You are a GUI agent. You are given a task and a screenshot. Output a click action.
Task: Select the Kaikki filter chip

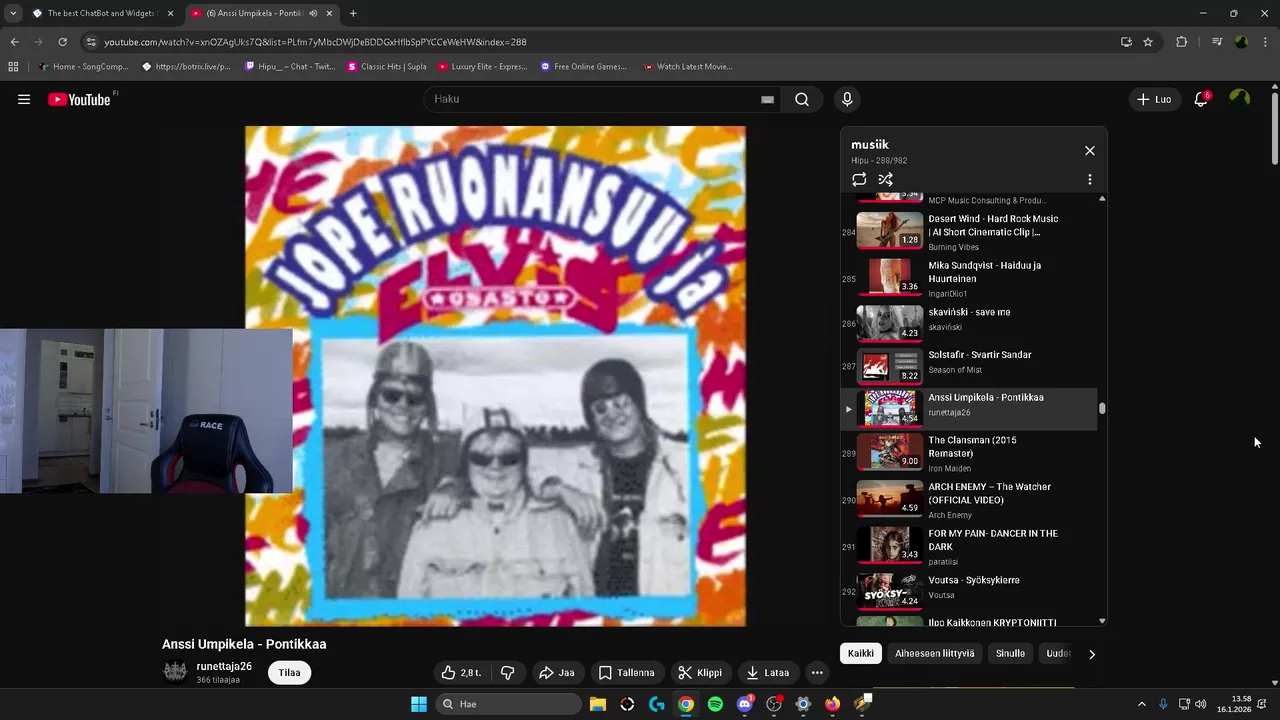click(861, 654)
